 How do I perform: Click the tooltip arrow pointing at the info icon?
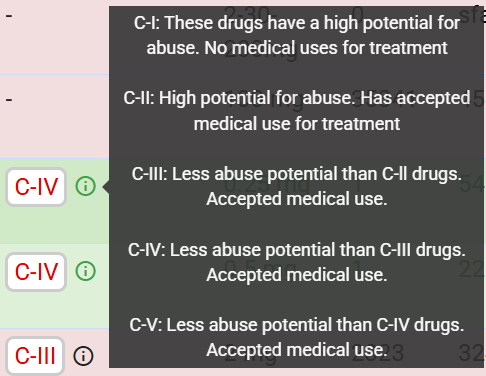tap(106, 187)
